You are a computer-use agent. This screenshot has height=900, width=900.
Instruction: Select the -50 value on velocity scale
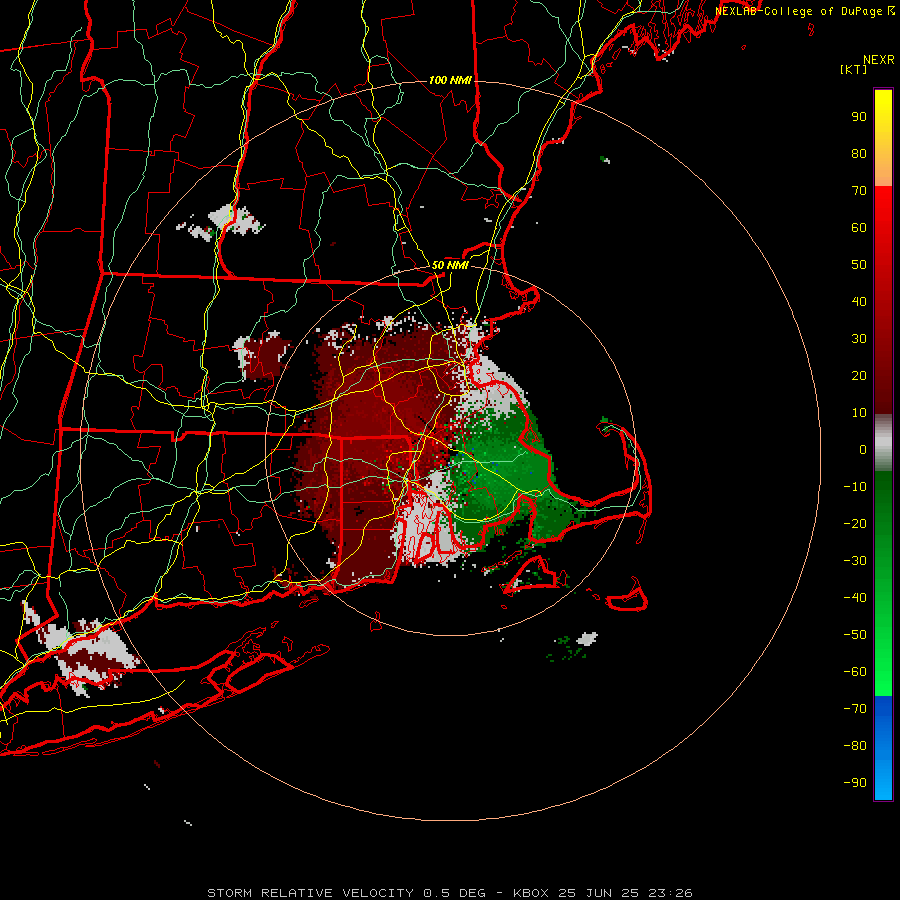pos(855,635)
